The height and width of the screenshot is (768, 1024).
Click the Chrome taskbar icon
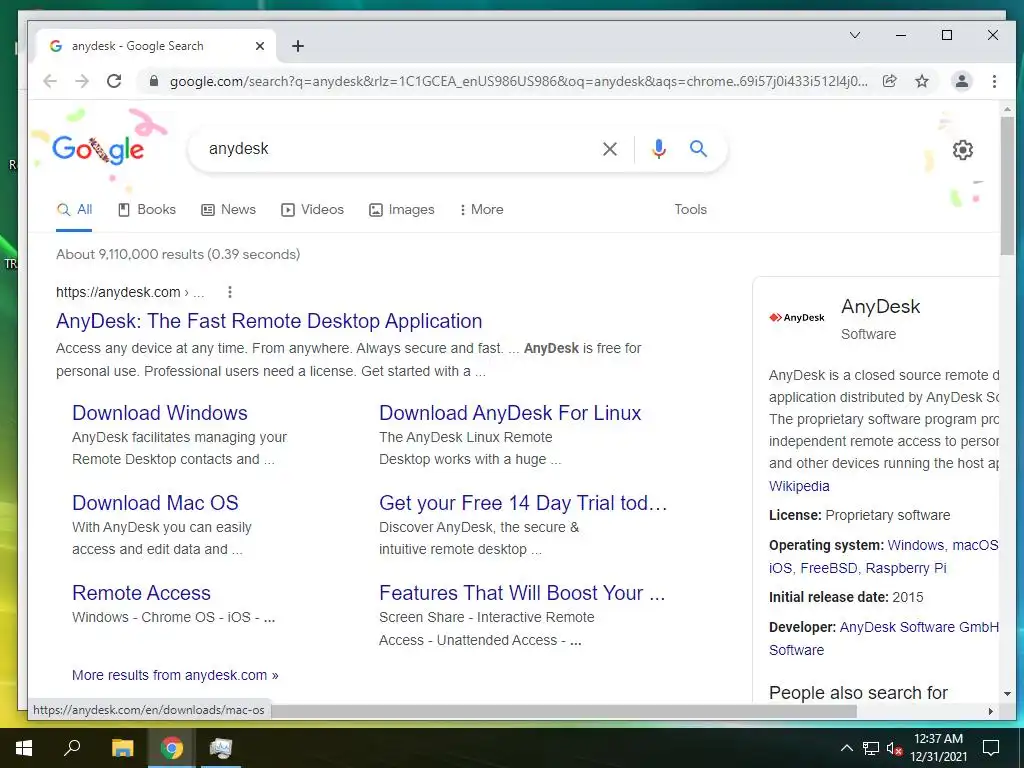click(x=172, y=748)
